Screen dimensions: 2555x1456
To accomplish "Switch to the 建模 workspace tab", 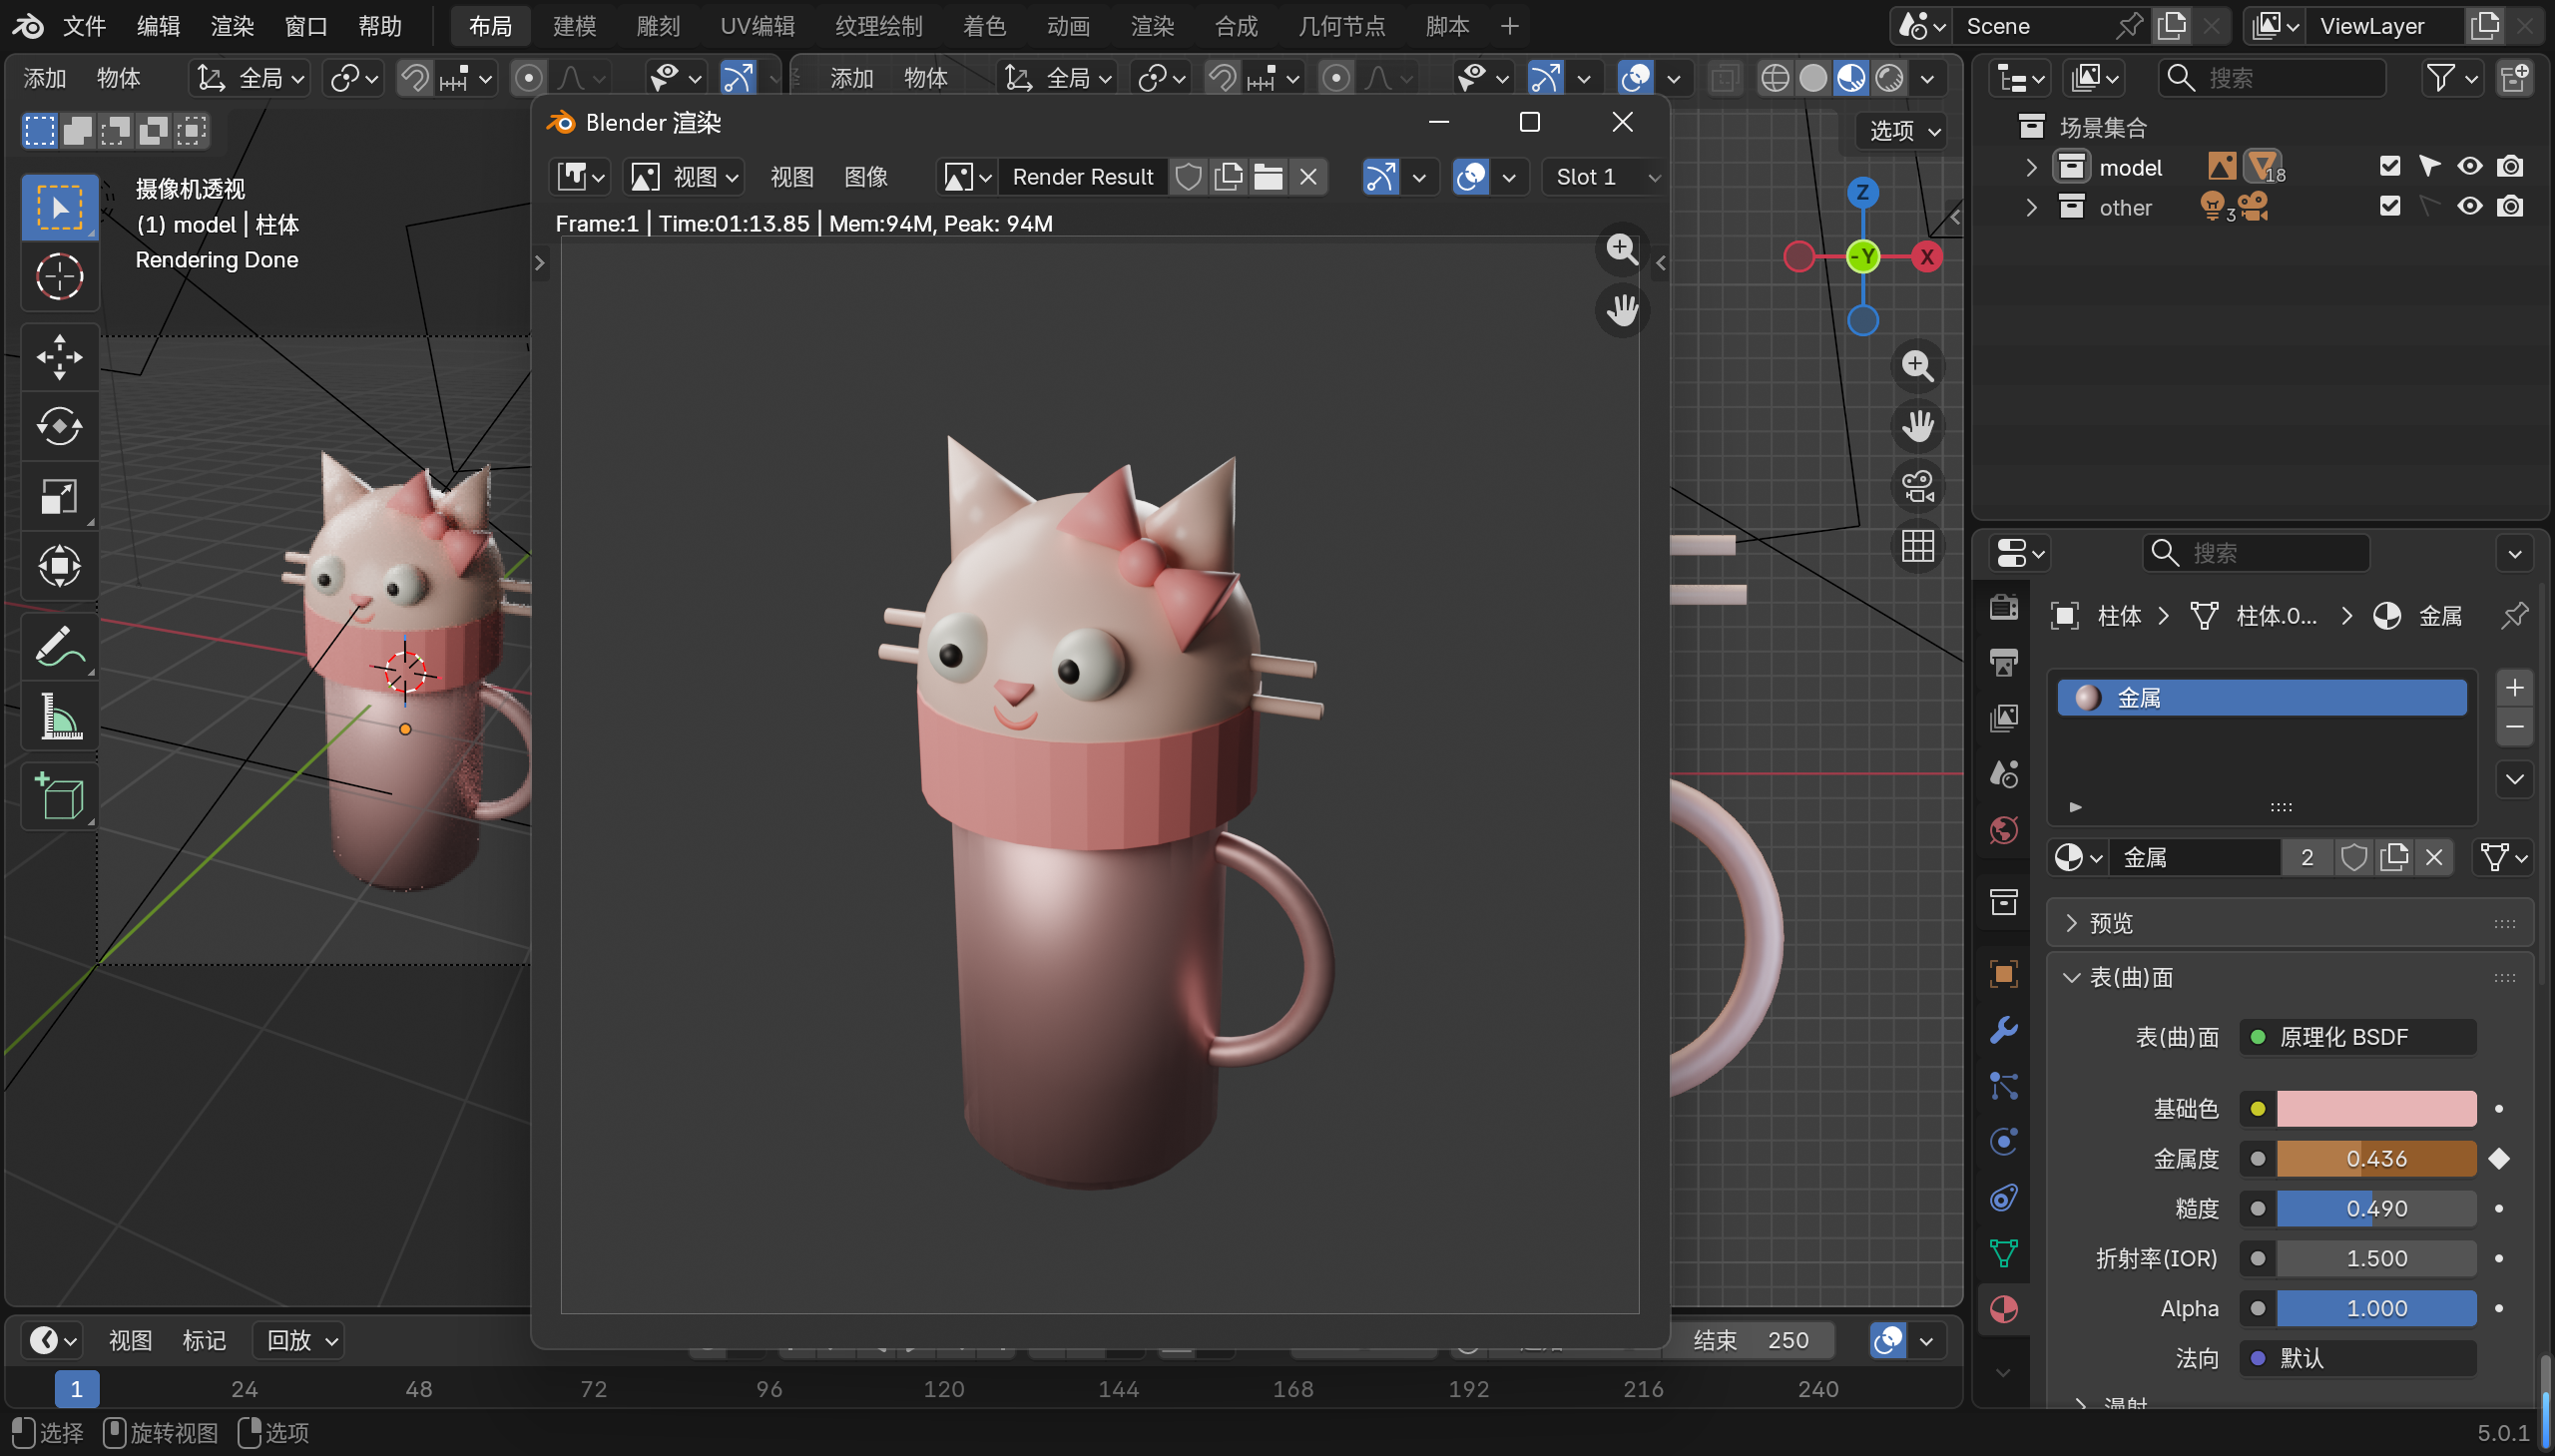I will (x=574, y=26).
